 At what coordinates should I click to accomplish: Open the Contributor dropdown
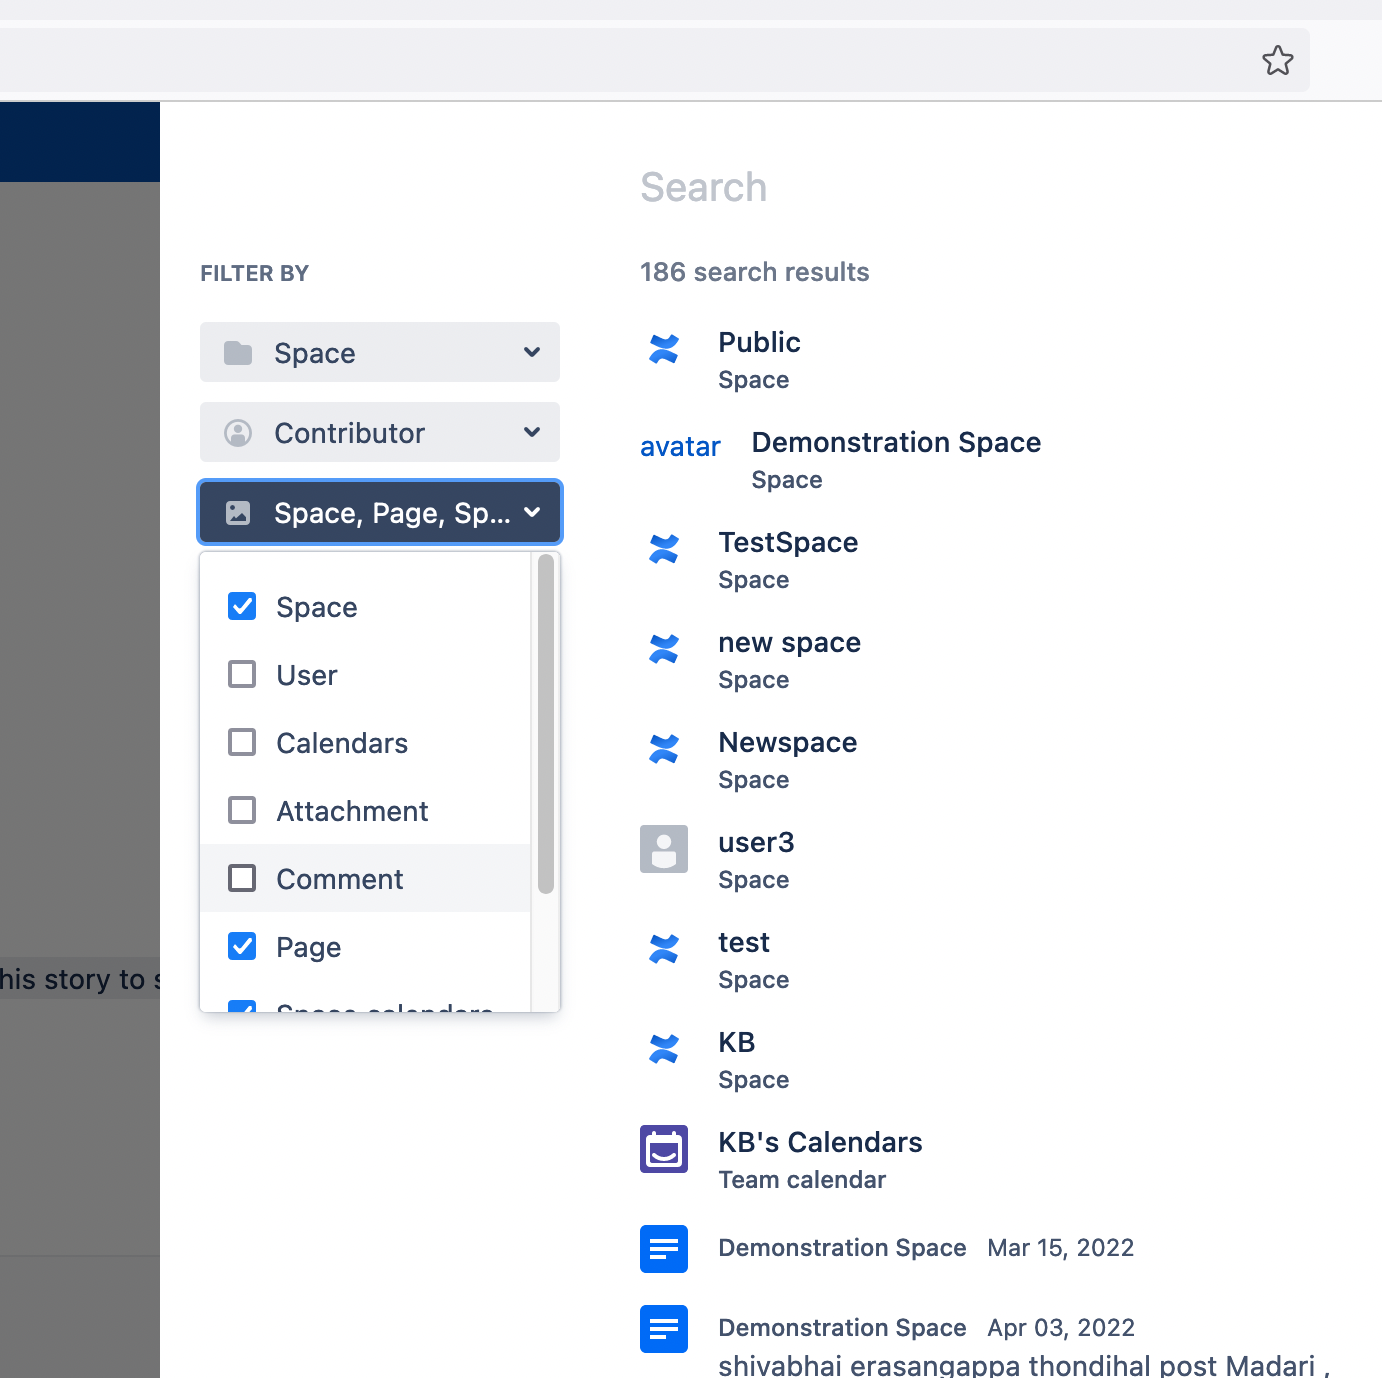(532, 432)
